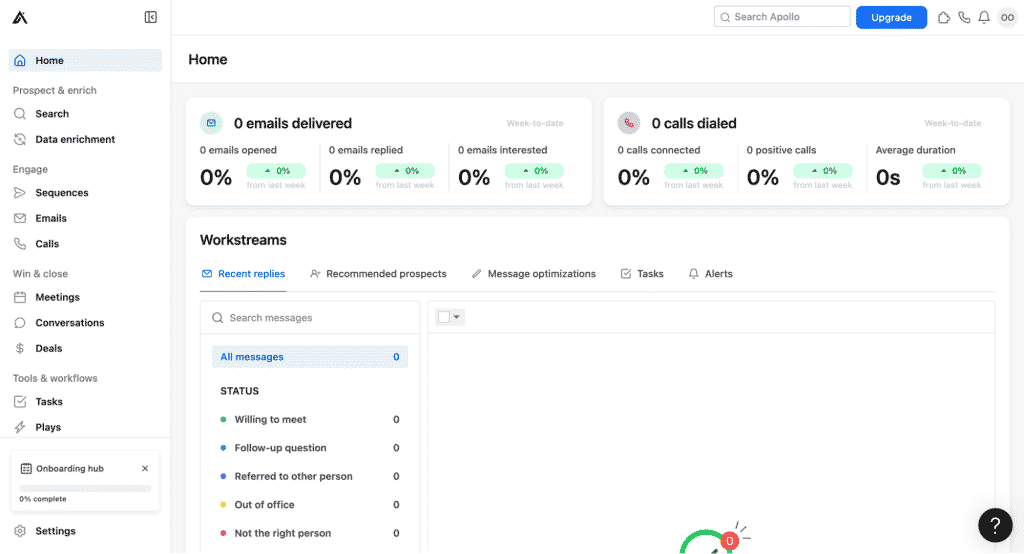
Task: Click the 0% badge under emails opened
Action: 276,171
